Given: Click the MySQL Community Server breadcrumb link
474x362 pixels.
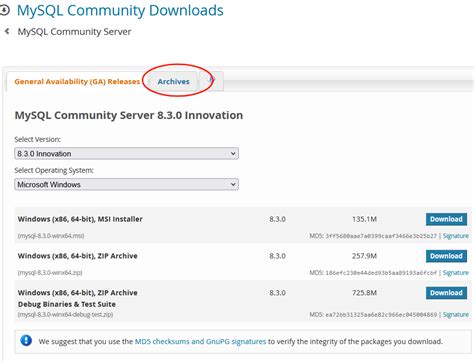Looking at the screenshot, I should point(74,32).
